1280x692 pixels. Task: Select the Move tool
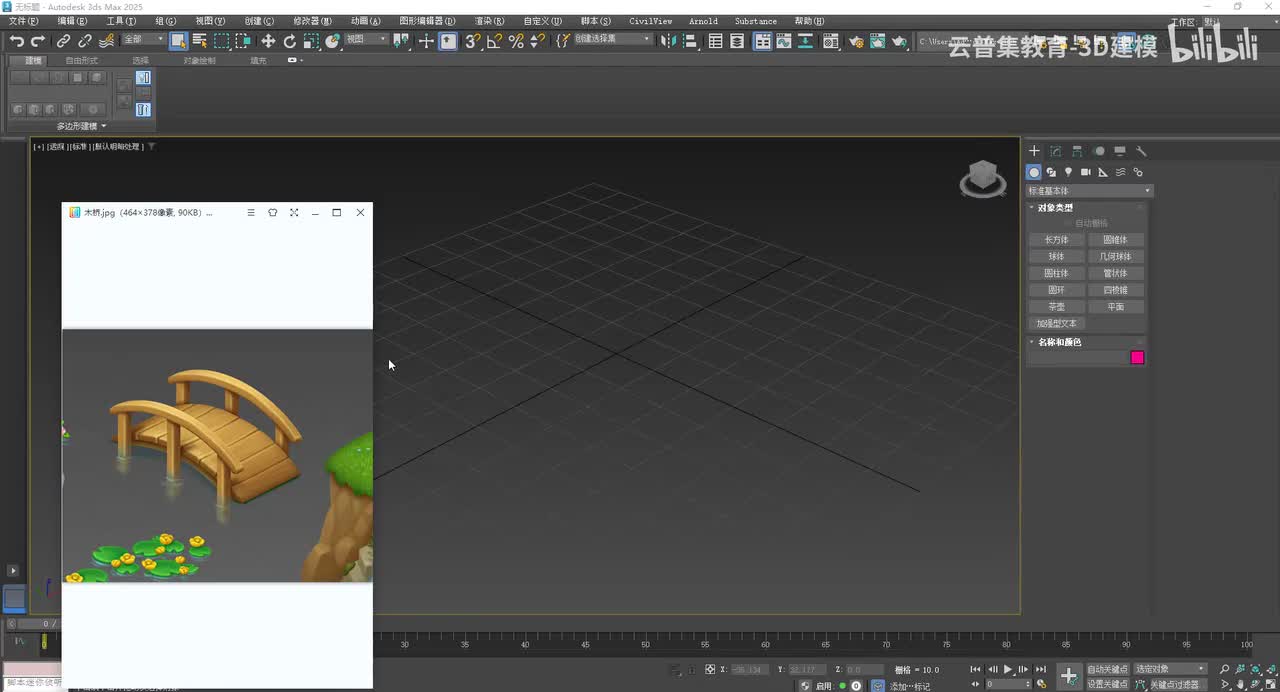(x=268, y=41)
